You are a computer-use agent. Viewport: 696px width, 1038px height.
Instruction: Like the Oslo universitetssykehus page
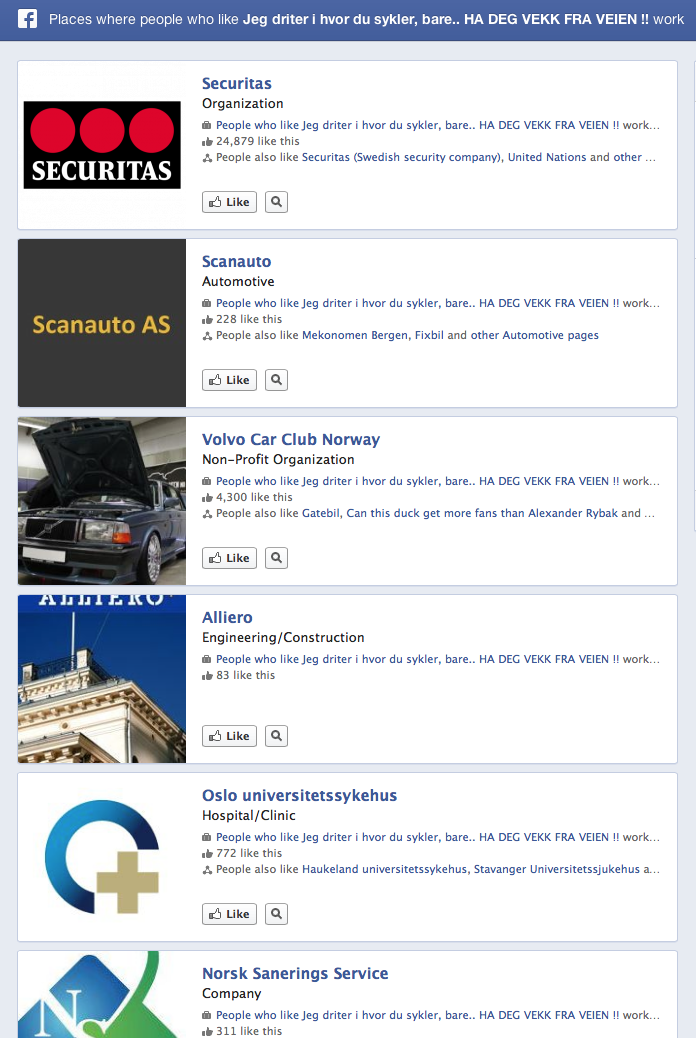[x=229, y=914]
